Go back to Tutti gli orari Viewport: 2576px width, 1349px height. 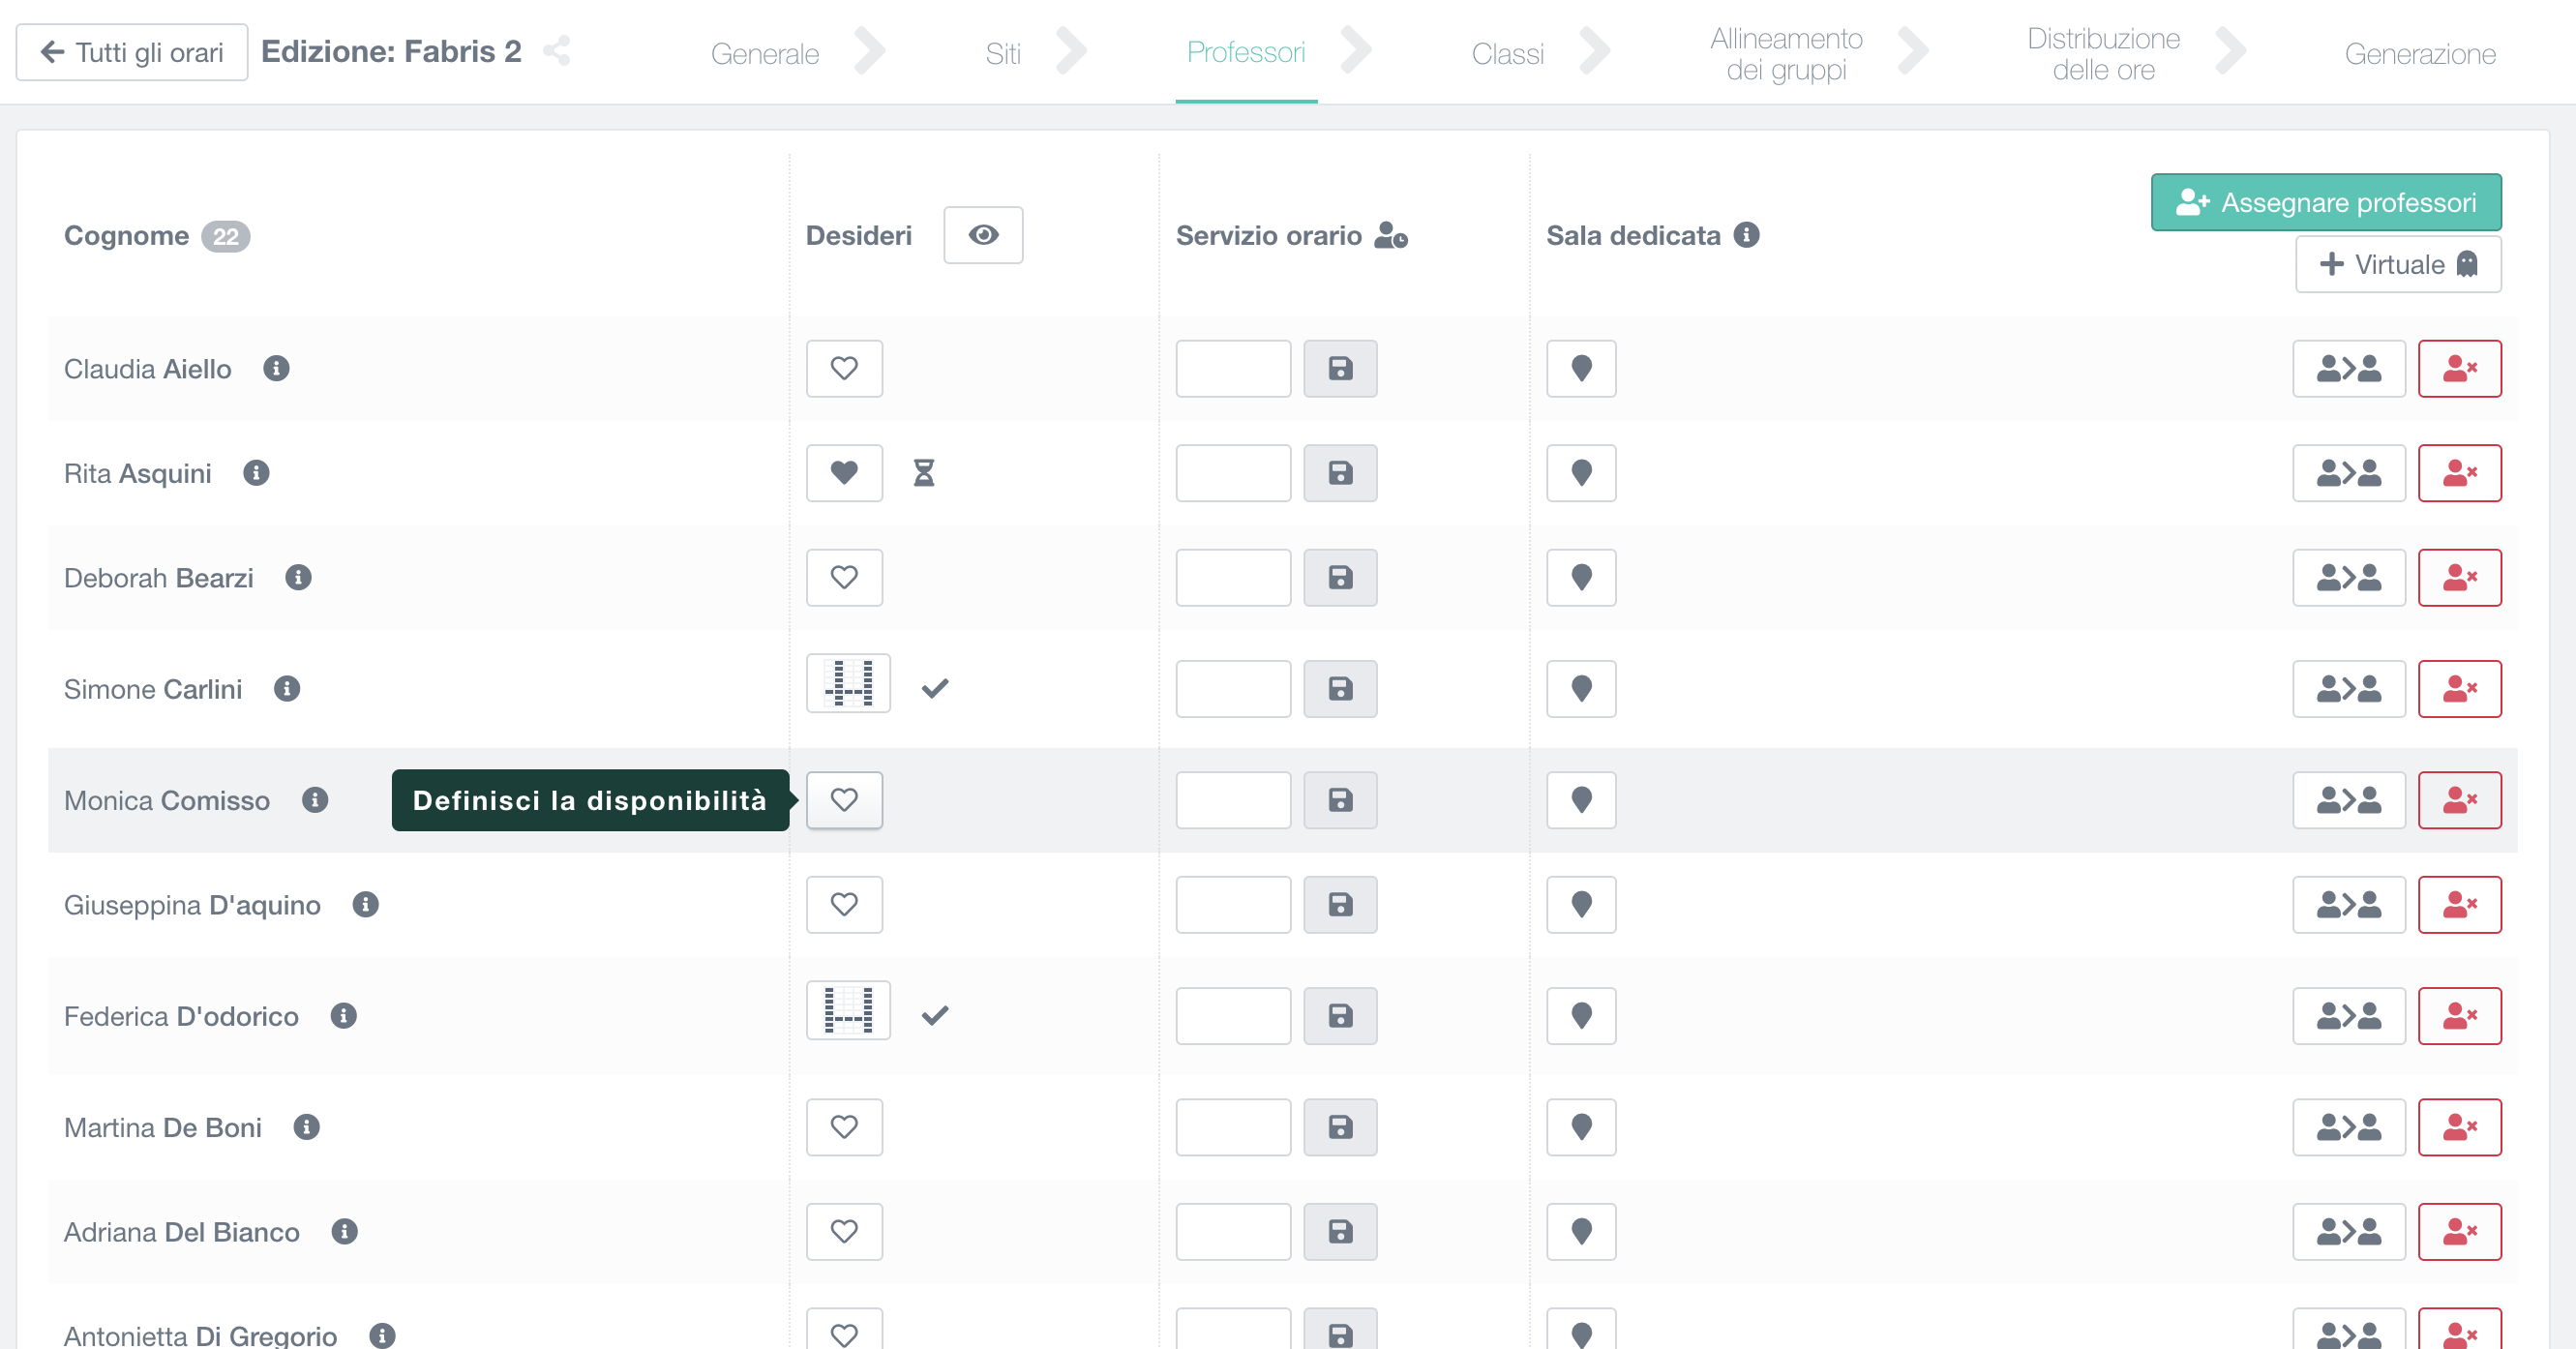(x=132, y=52)
